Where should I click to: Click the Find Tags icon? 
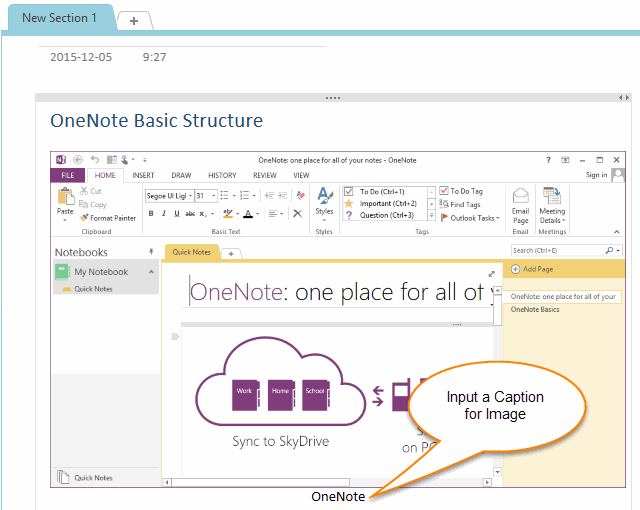[444, 204]
